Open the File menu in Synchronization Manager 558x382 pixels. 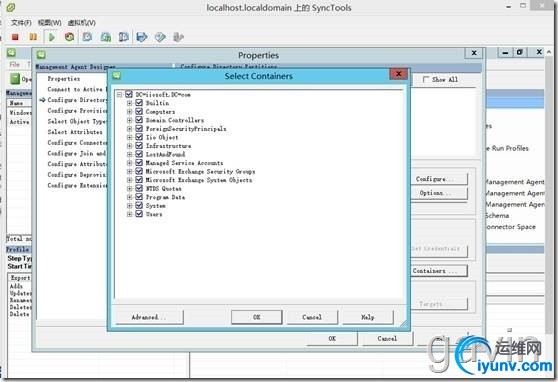click(15, 64)
